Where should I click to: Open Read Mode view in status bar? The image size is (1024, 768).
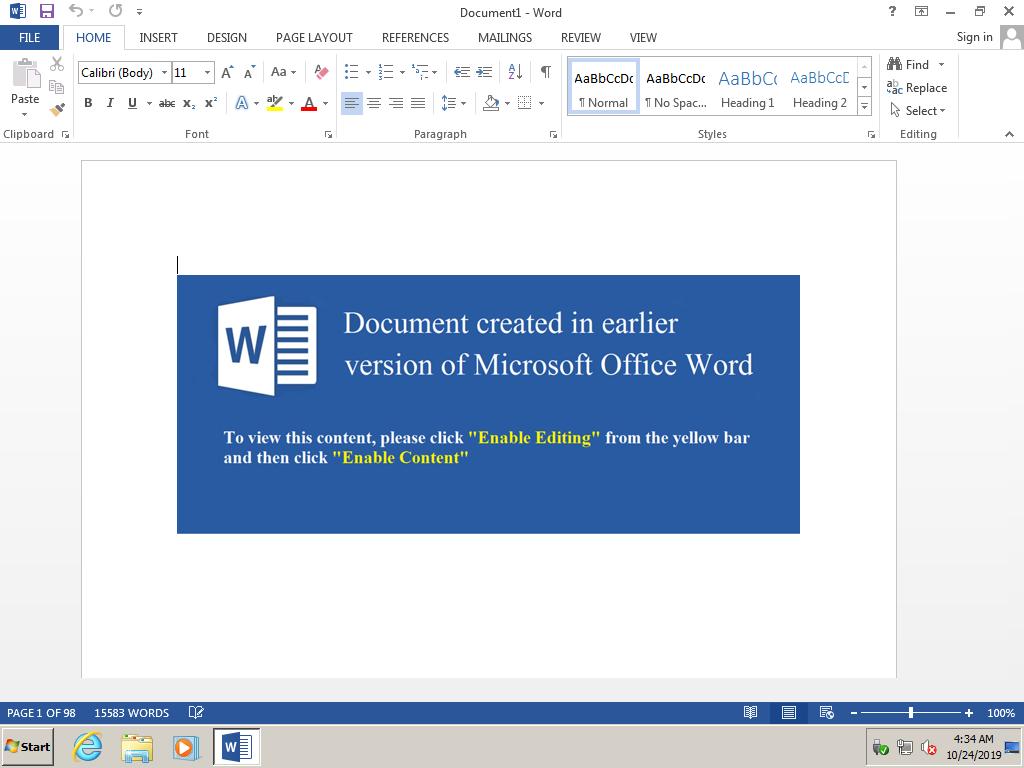coord(750,713)
